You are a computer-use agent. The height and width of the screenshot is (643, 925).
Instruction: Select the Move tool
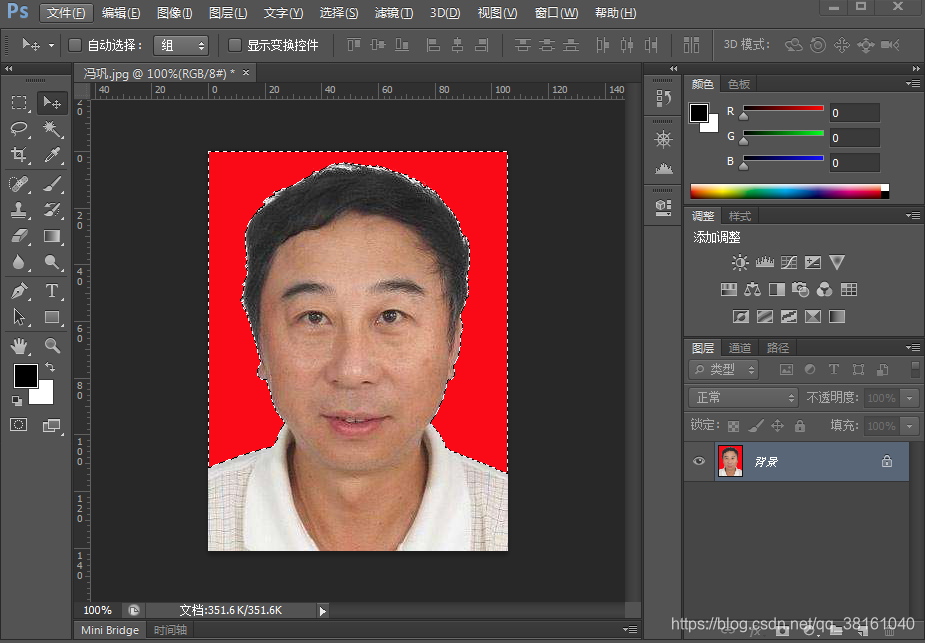(x=52, y=102)
